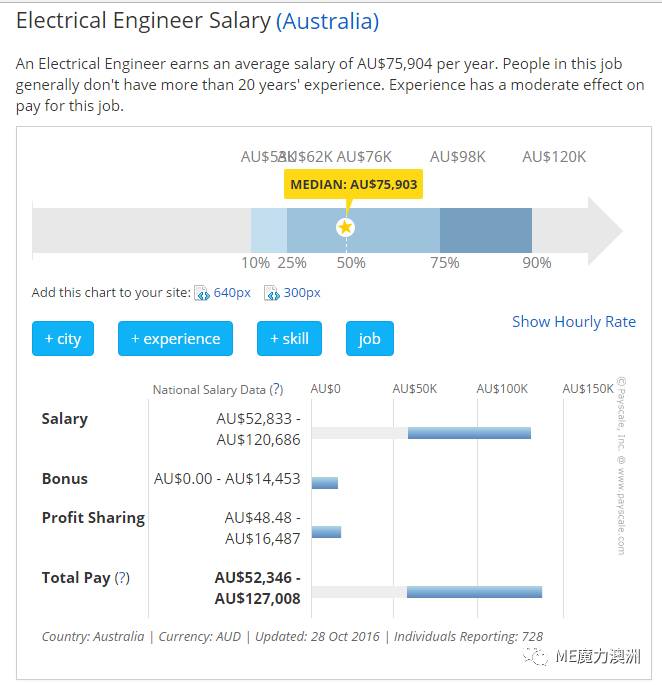This screenshot has height=685, width=662.
Task: Click the dark blue 75% to 90% segment
Action: click(485, 229)
